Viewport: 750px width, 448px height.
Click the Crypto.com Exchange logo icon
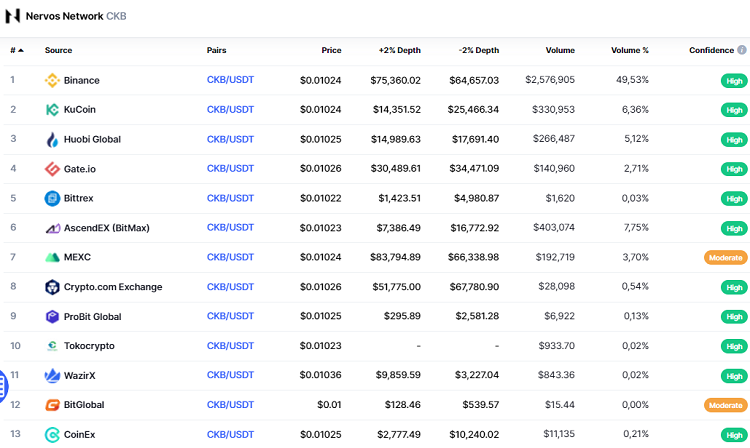click(53, 287)
